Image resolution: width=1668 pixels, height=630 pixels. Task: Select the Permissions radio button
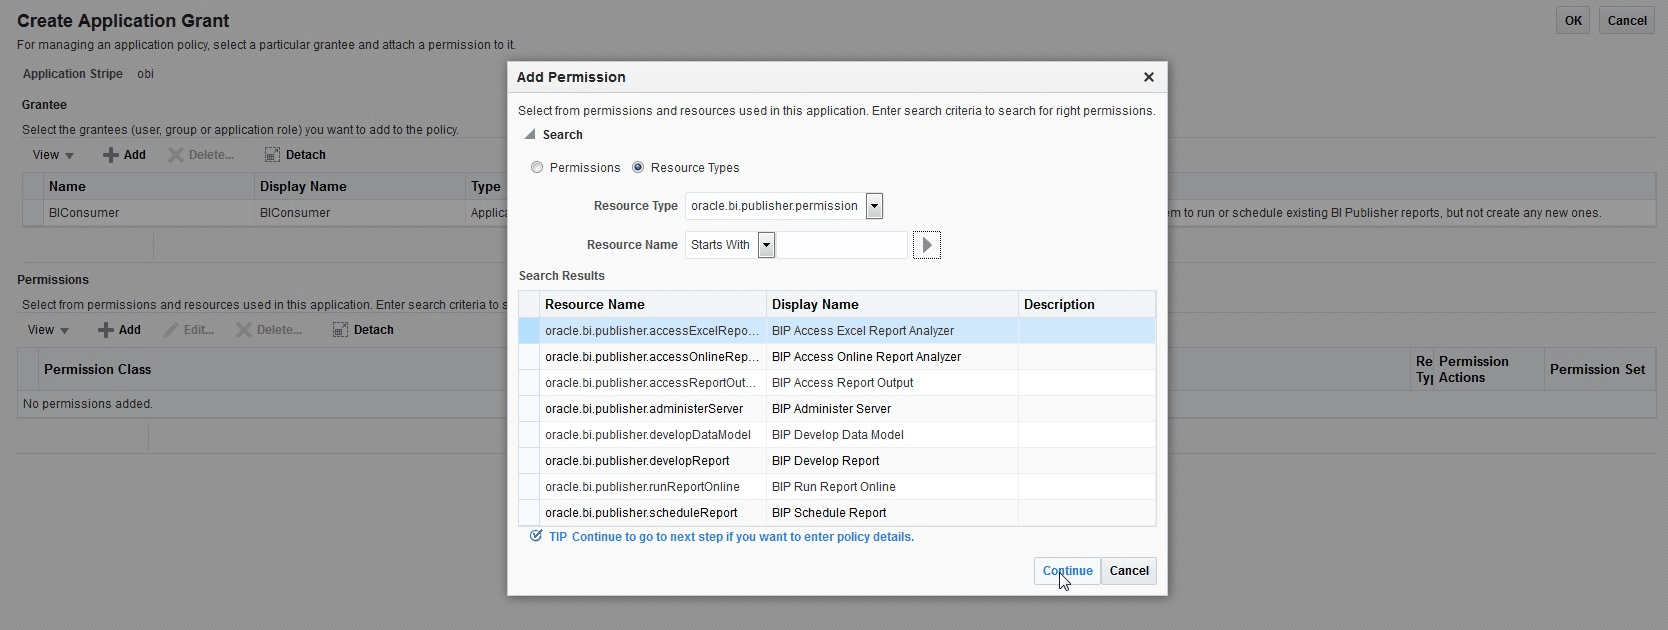pos(537,168)
